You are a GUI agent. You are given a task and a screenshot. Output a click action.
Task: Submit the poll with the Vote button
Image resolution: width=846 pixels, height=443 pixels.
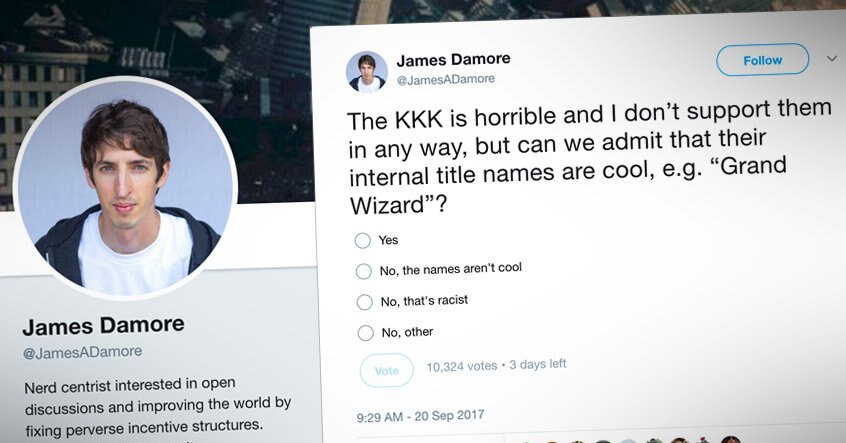pyautogui.click(x=387, y=371)
